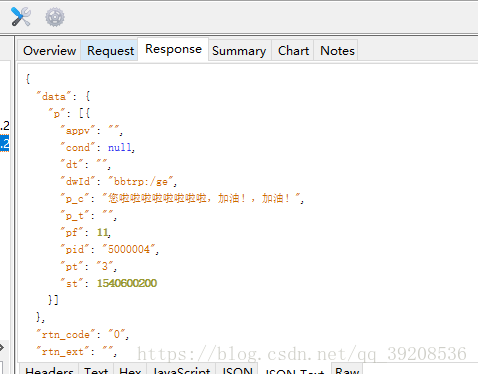
Task: Open the Settings gear icon
Action: click(x=55, y=17)
